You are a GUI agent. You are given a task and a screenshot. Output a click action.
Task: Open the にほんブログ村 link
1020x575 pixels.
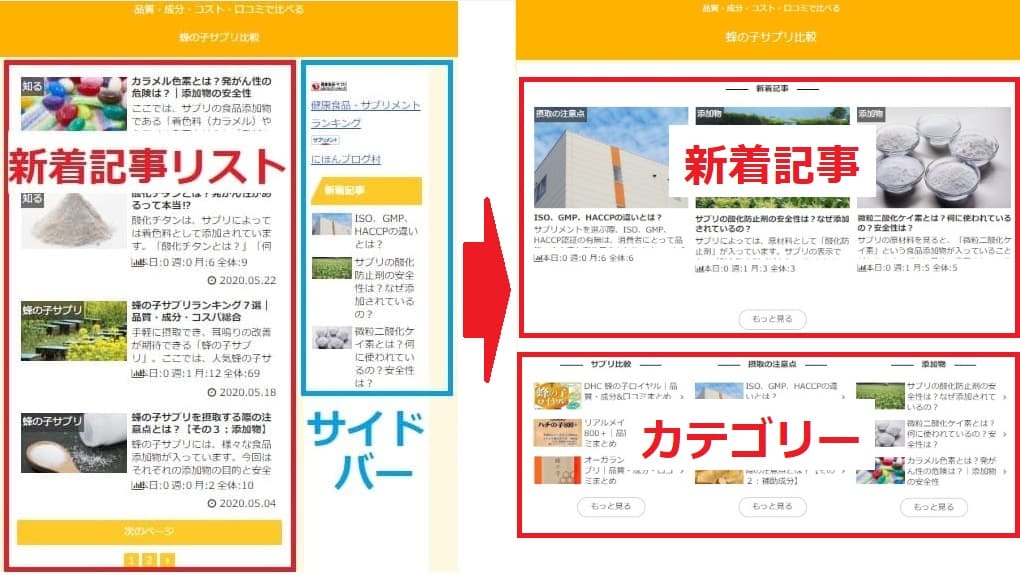[345, 159]
